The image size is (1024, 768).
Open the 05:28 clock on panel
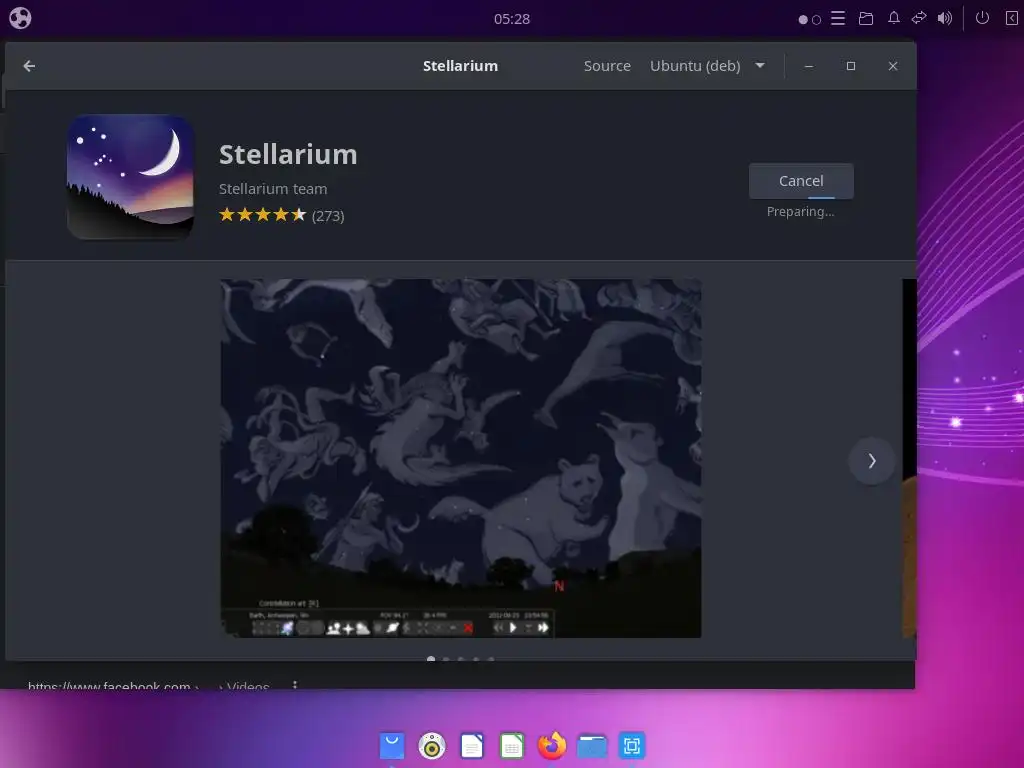click(511, 19)
